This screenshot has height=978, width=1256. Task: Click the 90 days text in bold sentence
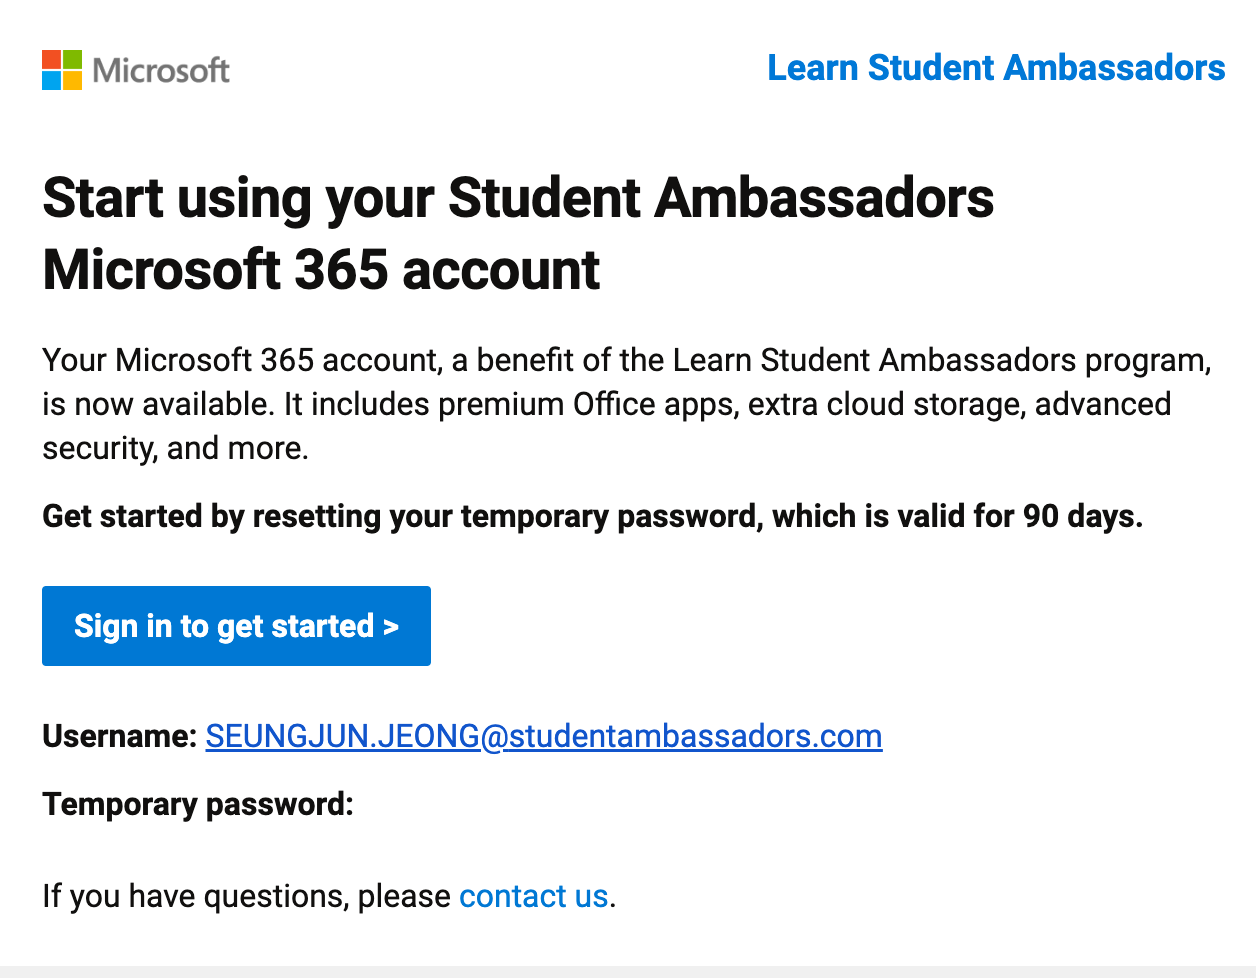1082,516
